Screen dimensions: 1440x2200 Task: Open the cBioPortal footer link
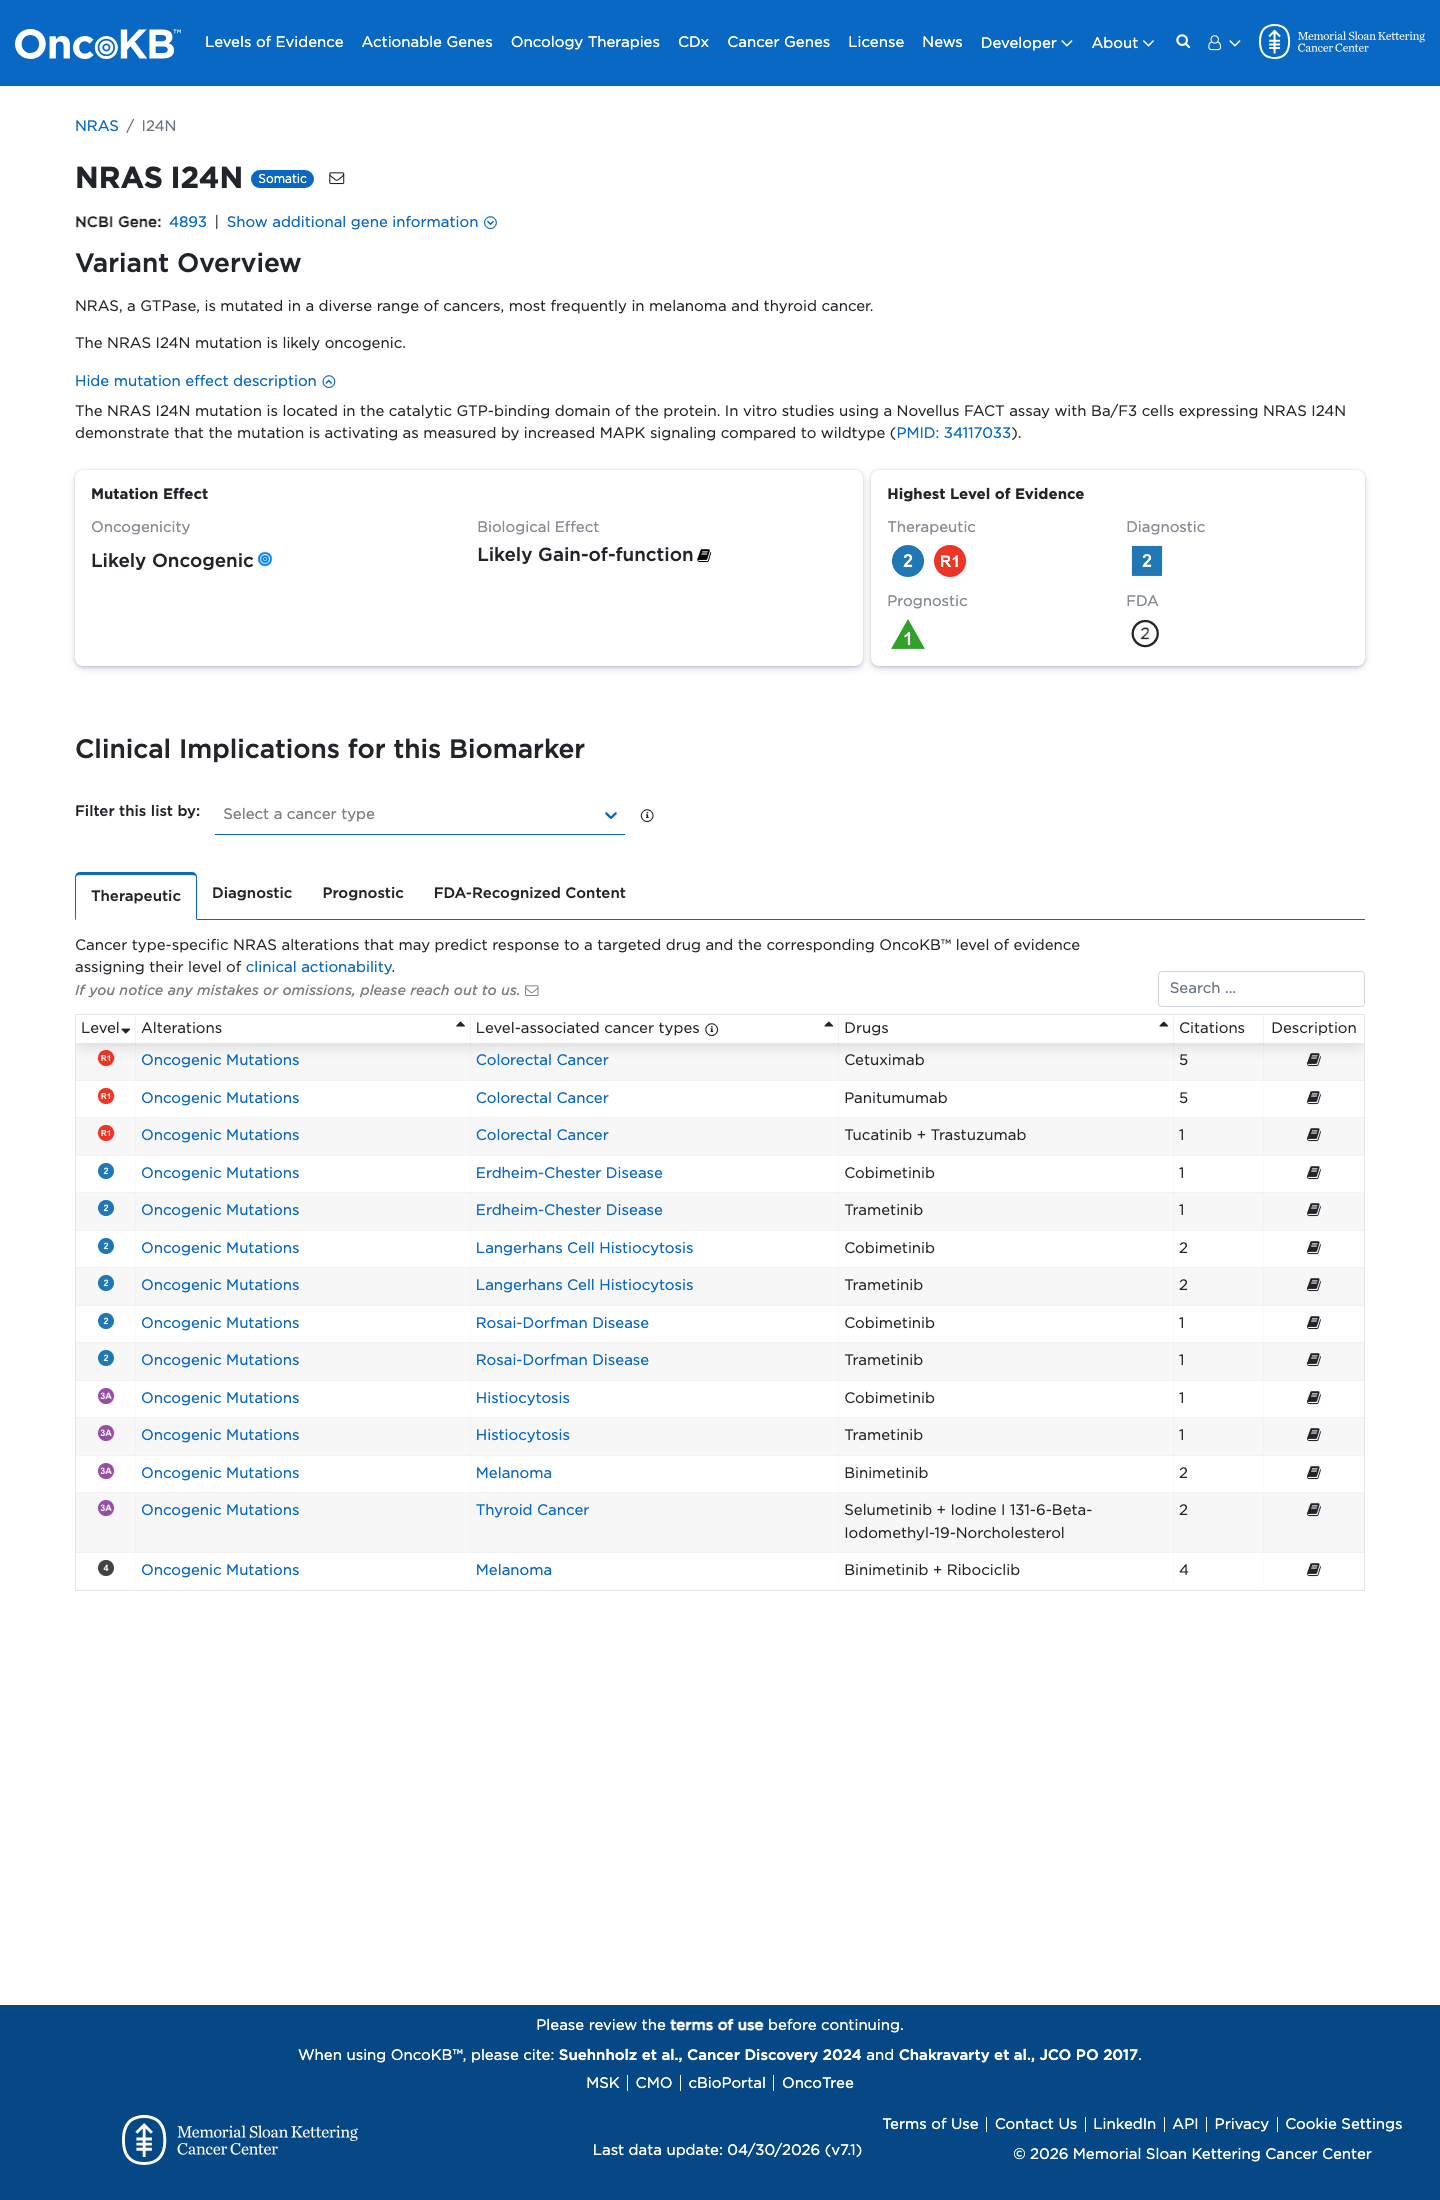pos(727,2083)
